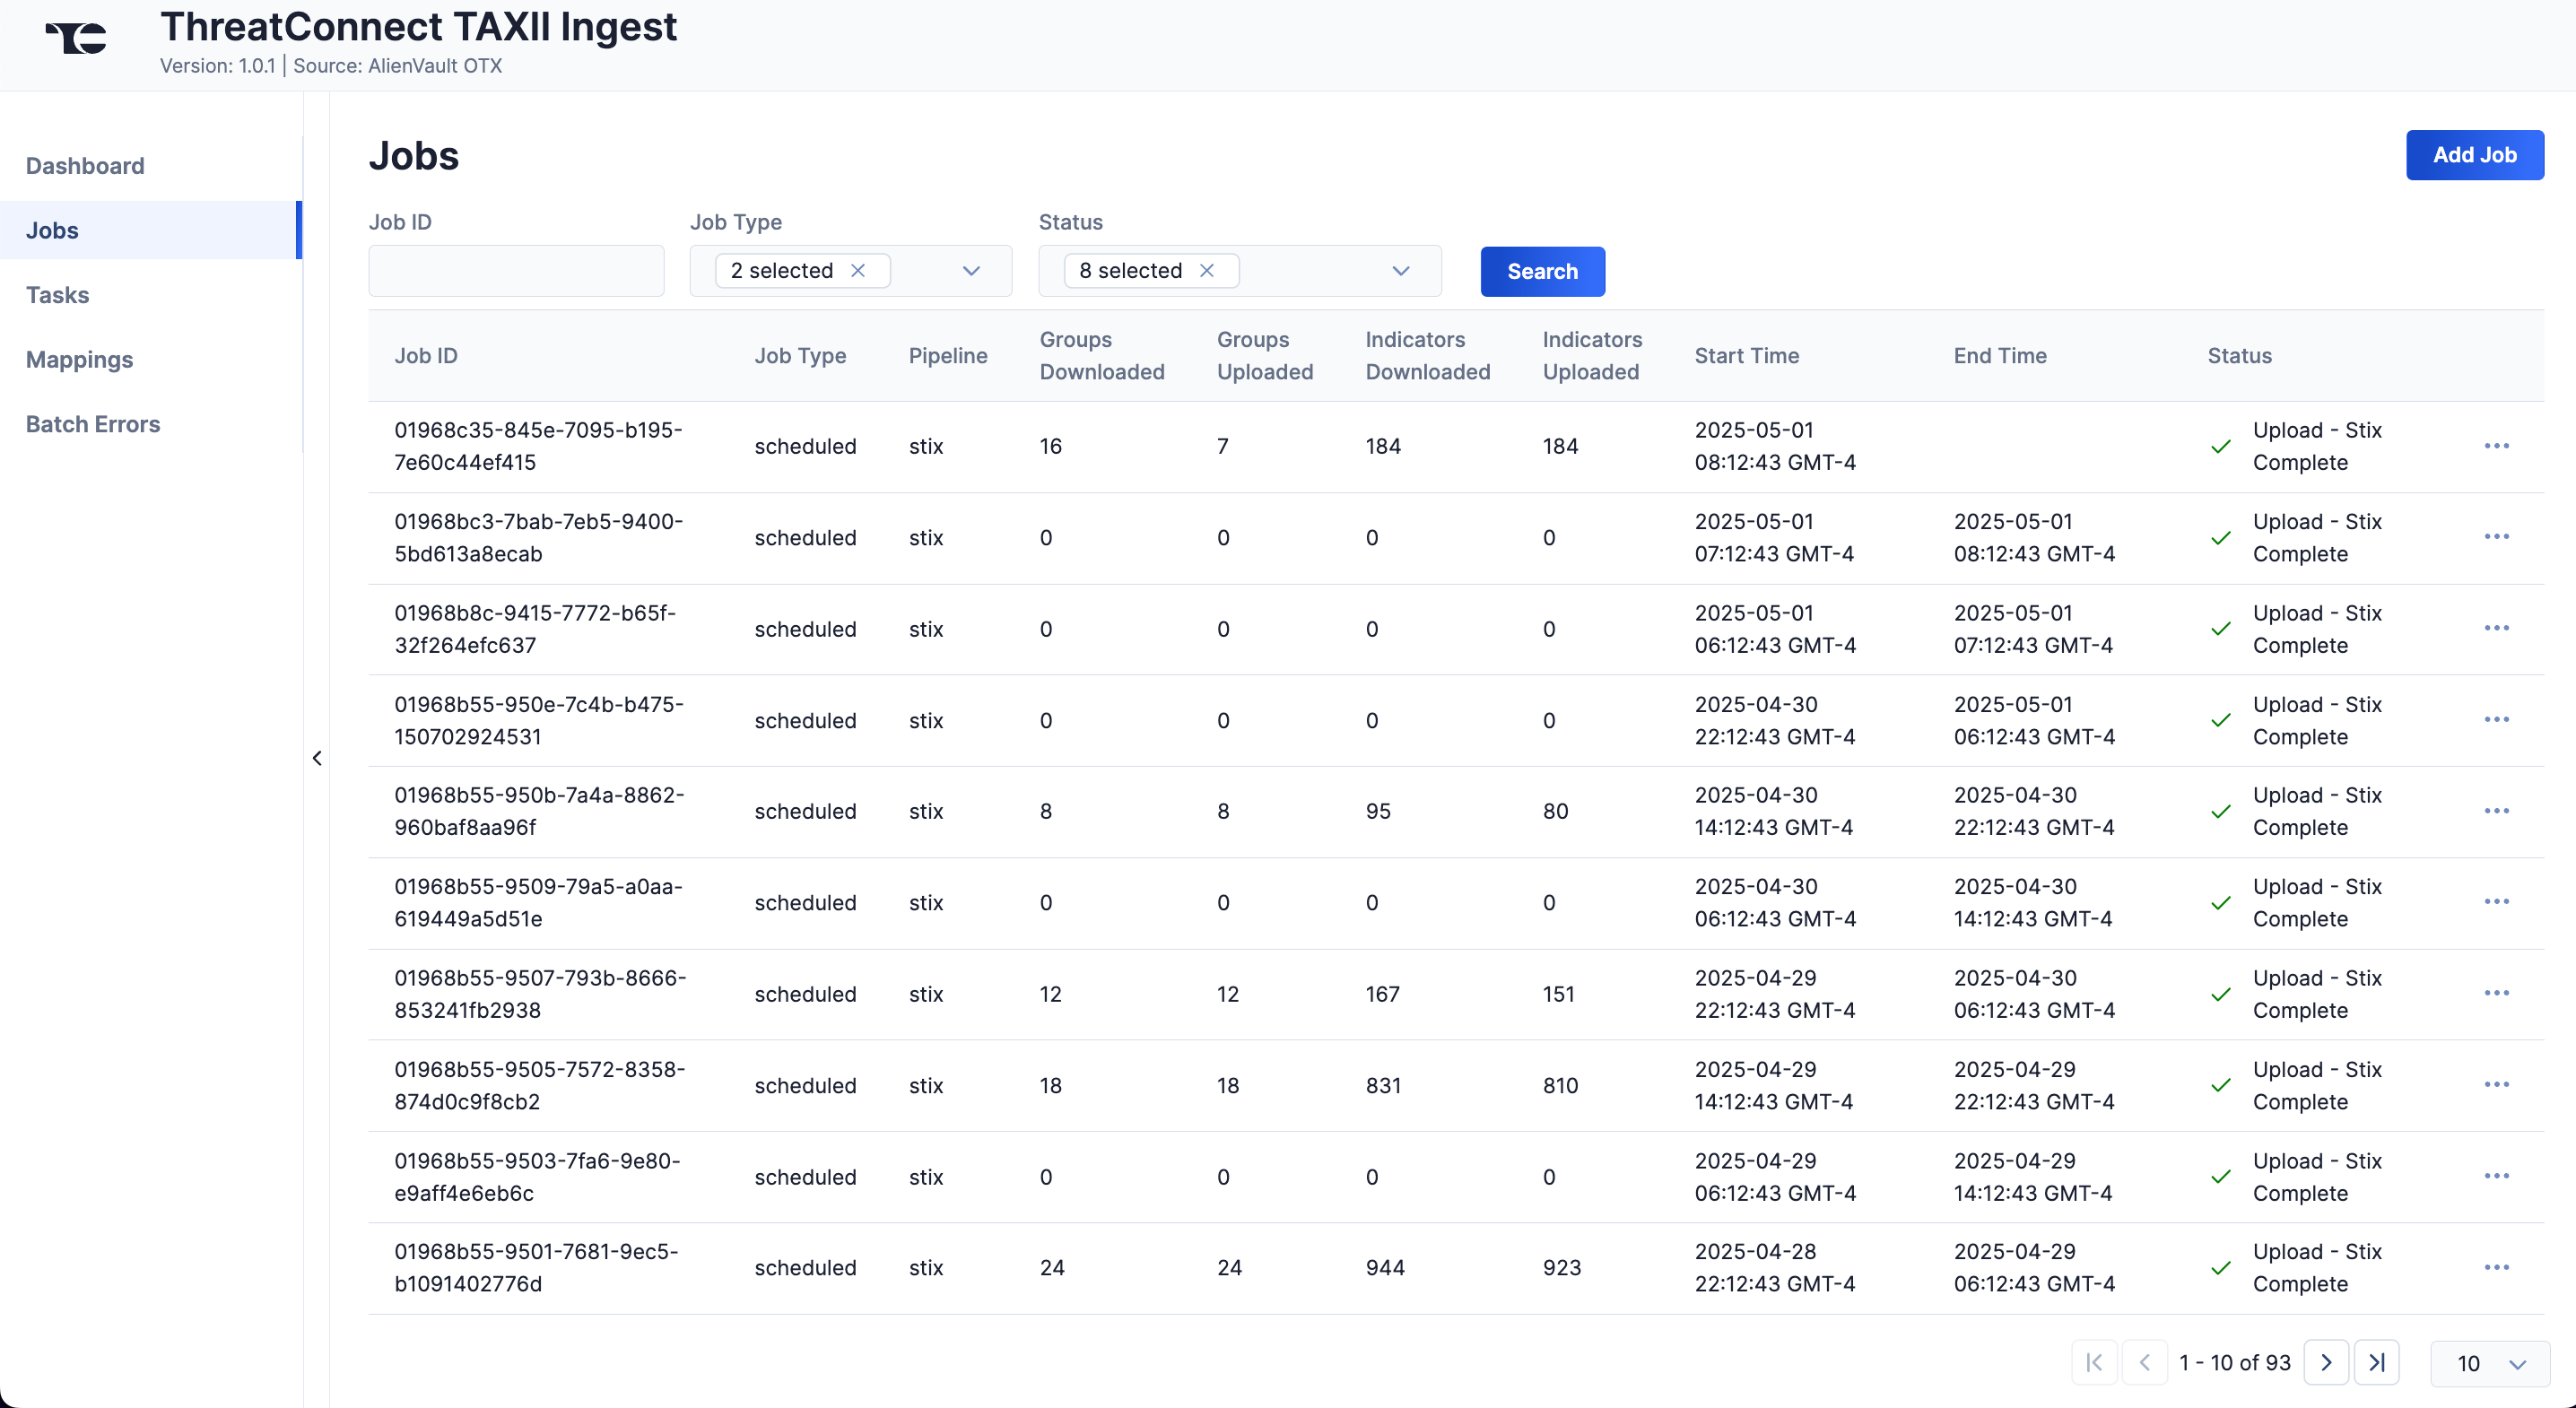Open actions menu for job ending 853241fb2938
The height and width of the screenshot is (1408, 2576).
point(2496,994)
